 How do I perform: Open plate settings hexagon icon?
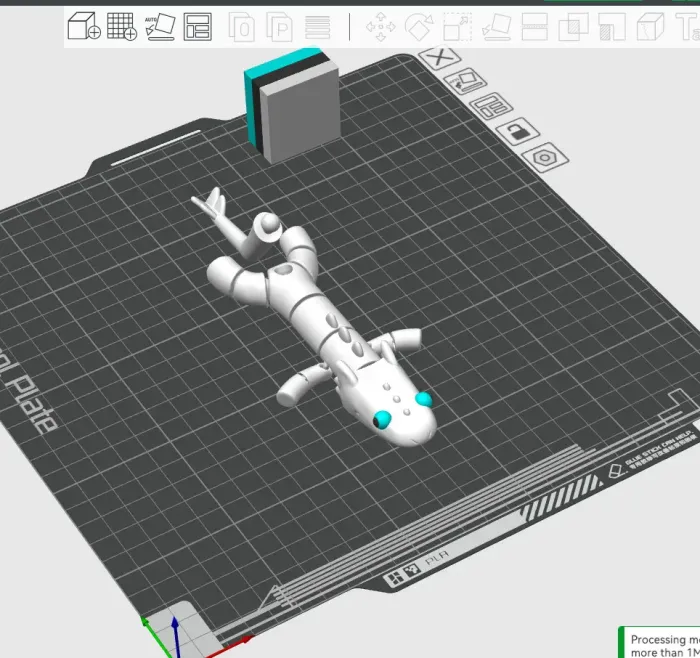545,158
